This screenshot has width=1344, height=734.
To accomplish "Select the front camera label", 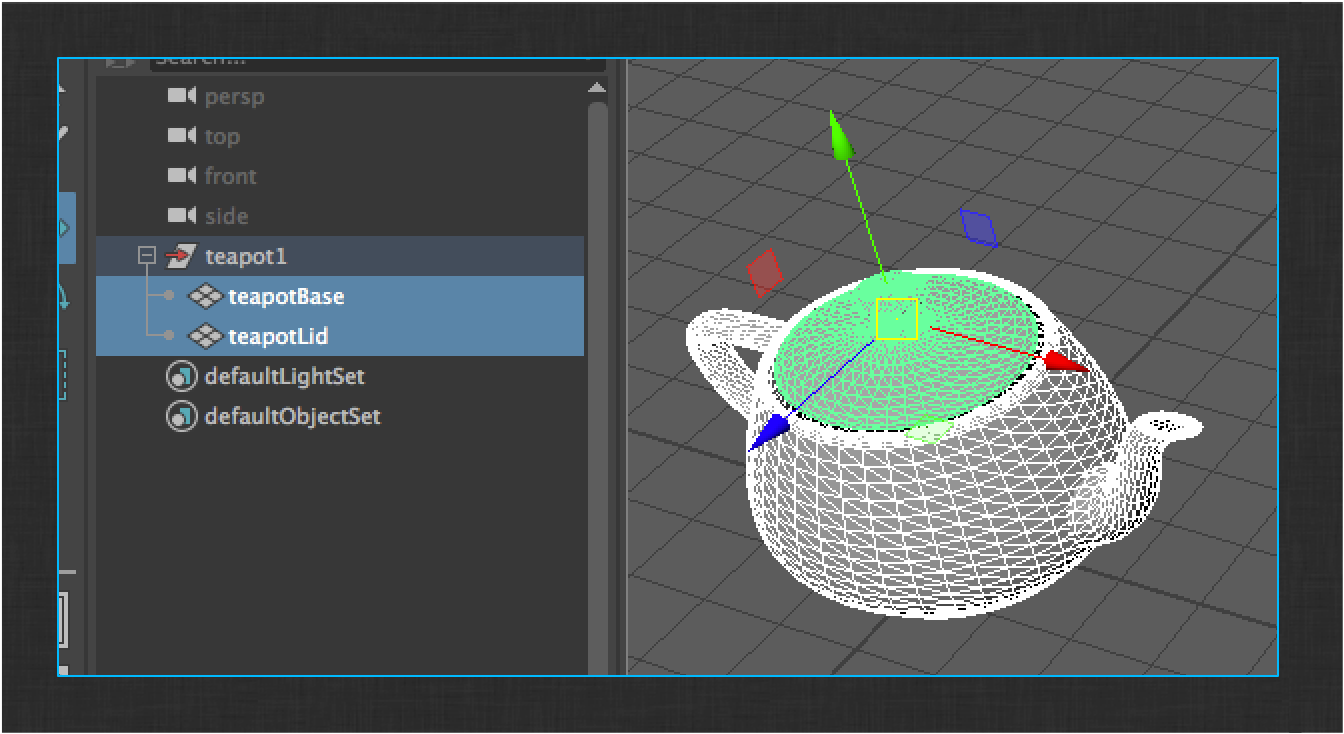I will tap(230, 176).
